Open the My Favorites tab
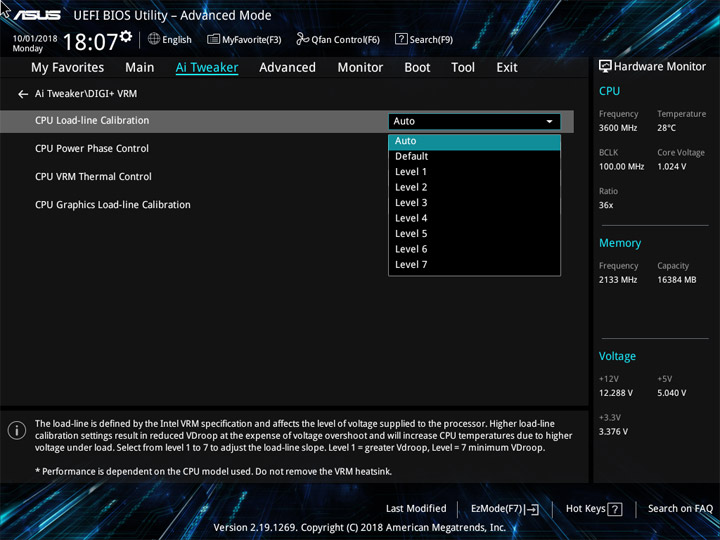The height and width of the screenshot is (540, 720). [x=68, y=68]
